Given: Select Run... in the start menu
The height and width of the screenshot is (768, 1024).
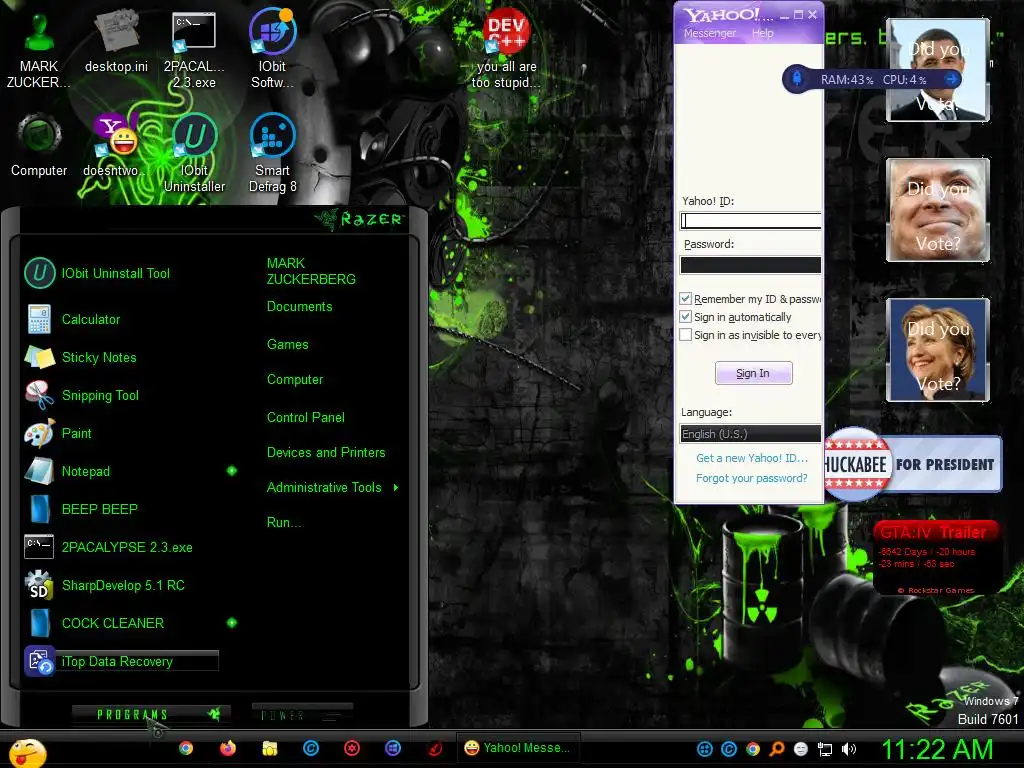Looking at the screenshot, I should pyautogui.click(x=283, y=522).
